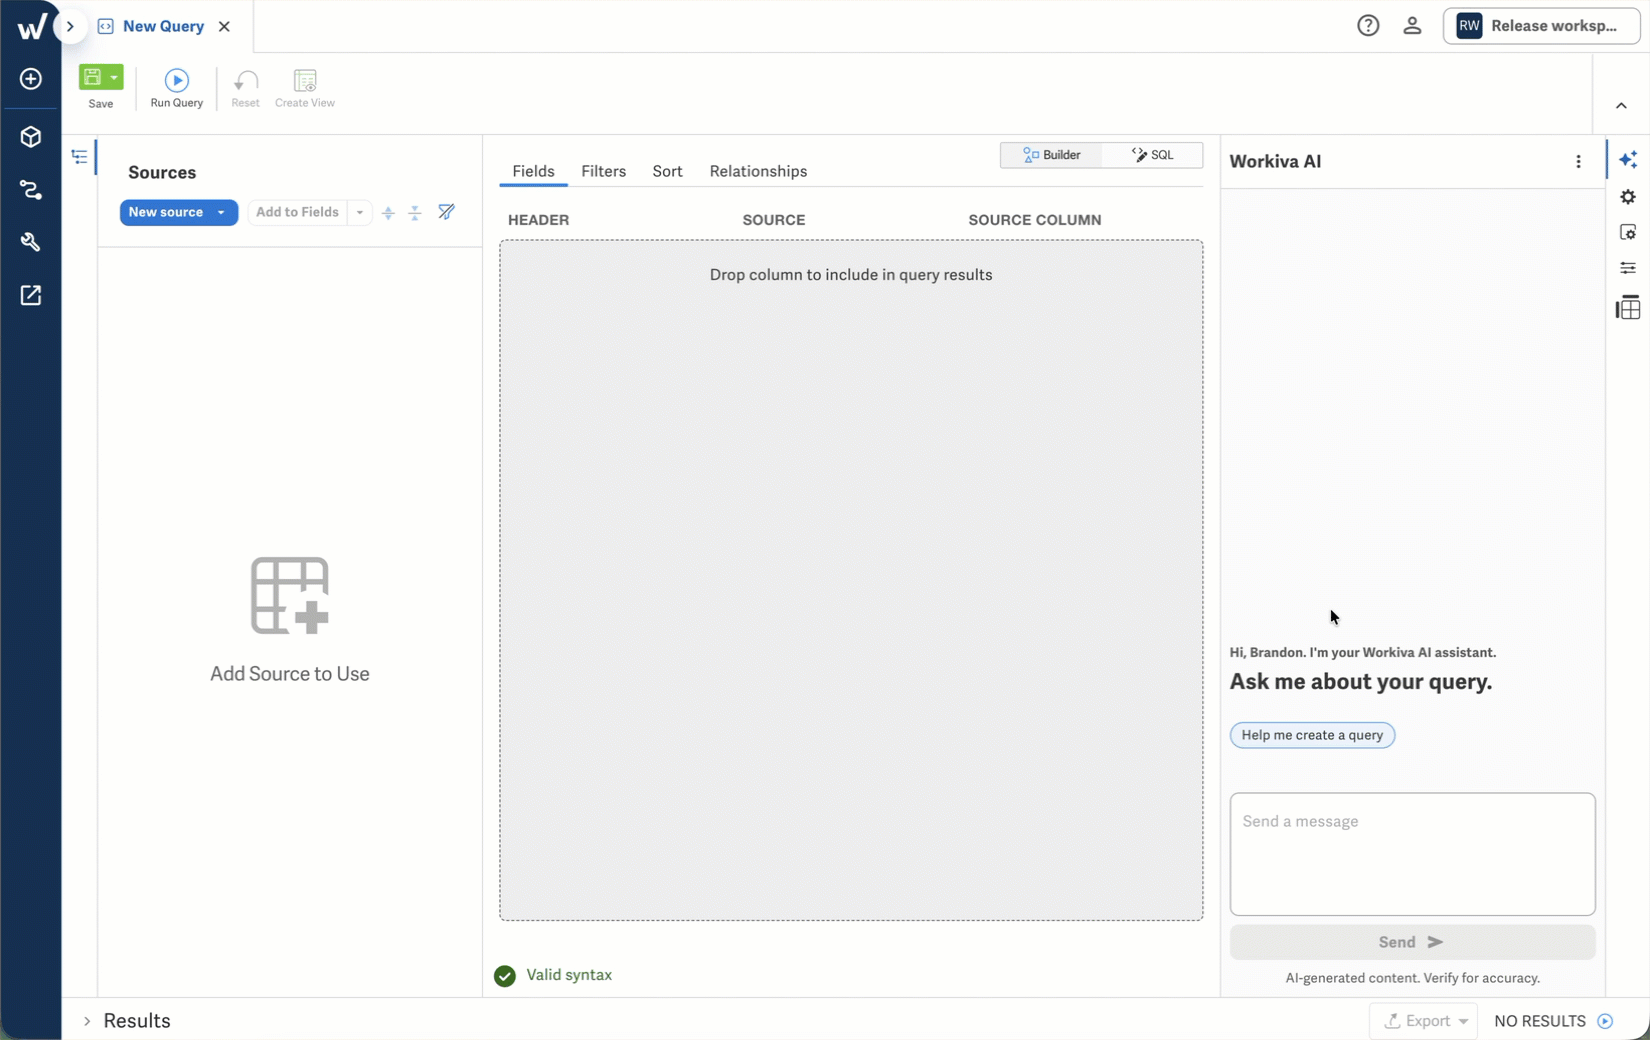This screenshot has height=1040, width=1650.
Task: Click the collapse all sources icon
Action: [415, 212]
